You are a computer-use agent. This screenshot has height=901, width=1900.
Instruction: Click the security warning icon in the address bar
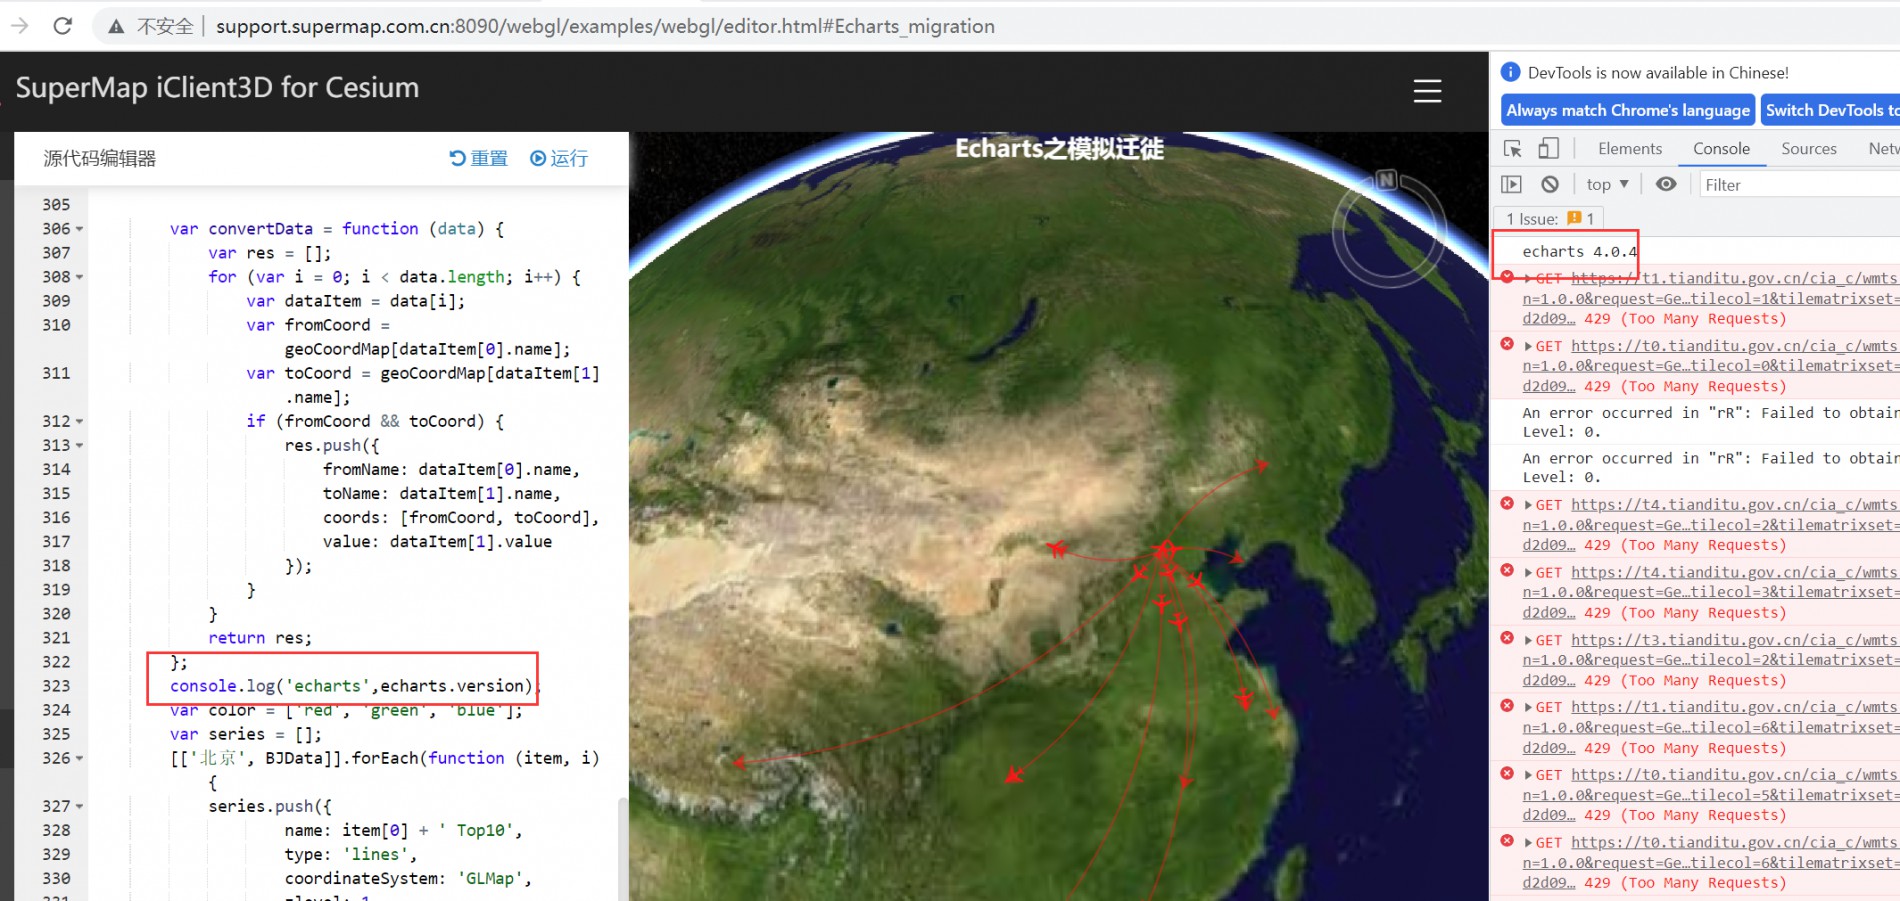pyautogui.click(x=117, y=27)
